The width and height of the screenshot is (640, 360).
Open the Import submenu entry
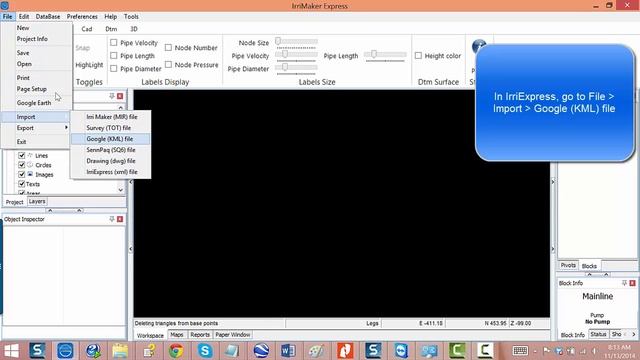[36, 117]
